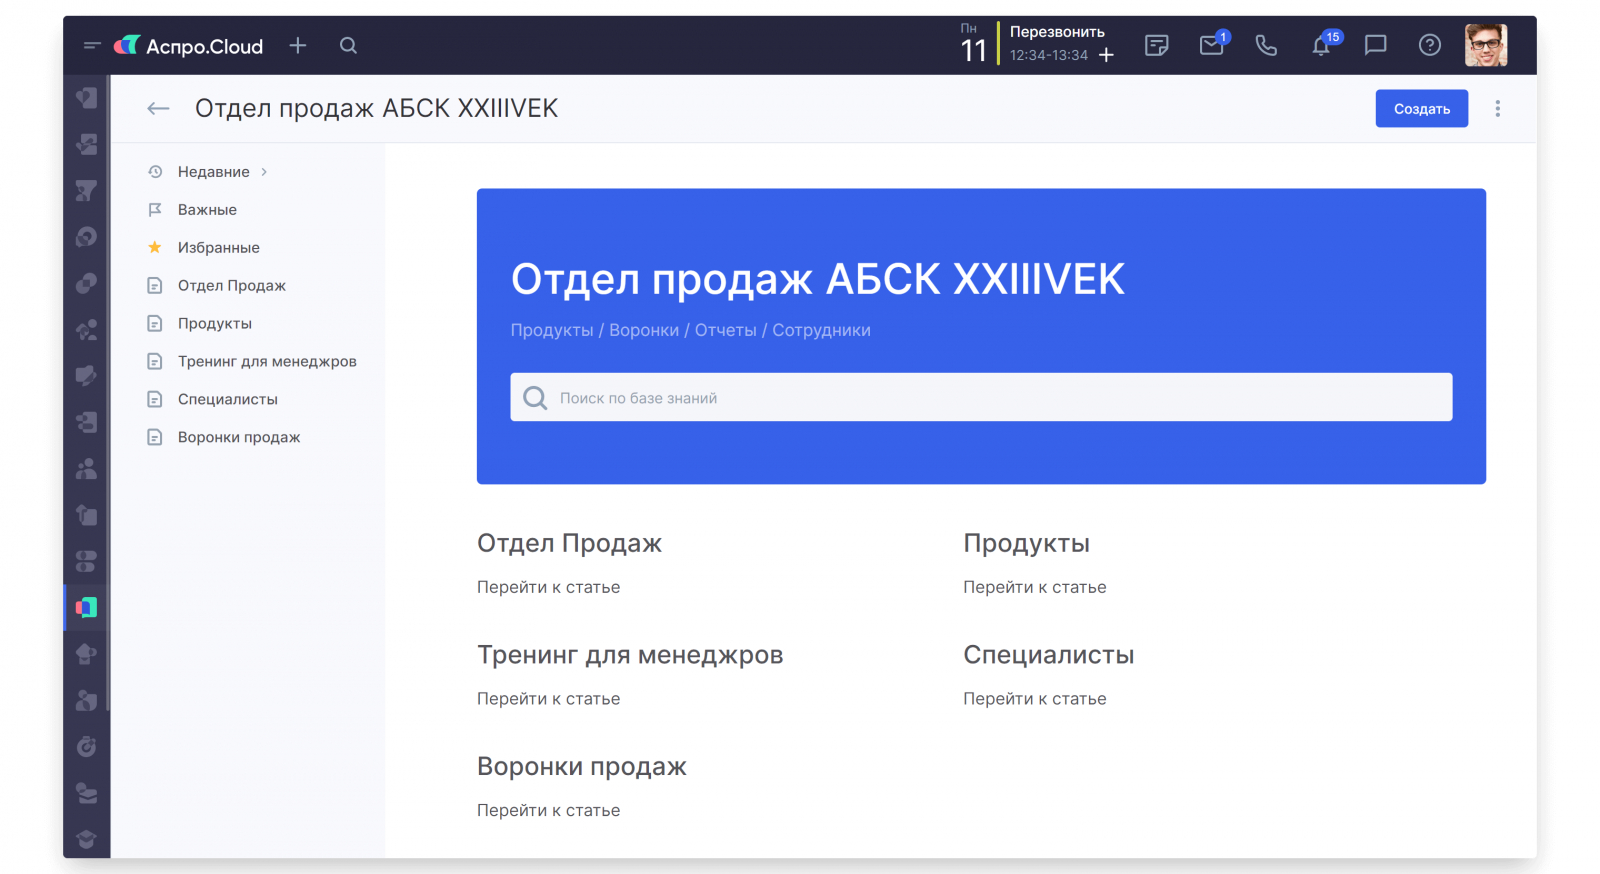Open the user avatar profile

tap(1486, 45)
